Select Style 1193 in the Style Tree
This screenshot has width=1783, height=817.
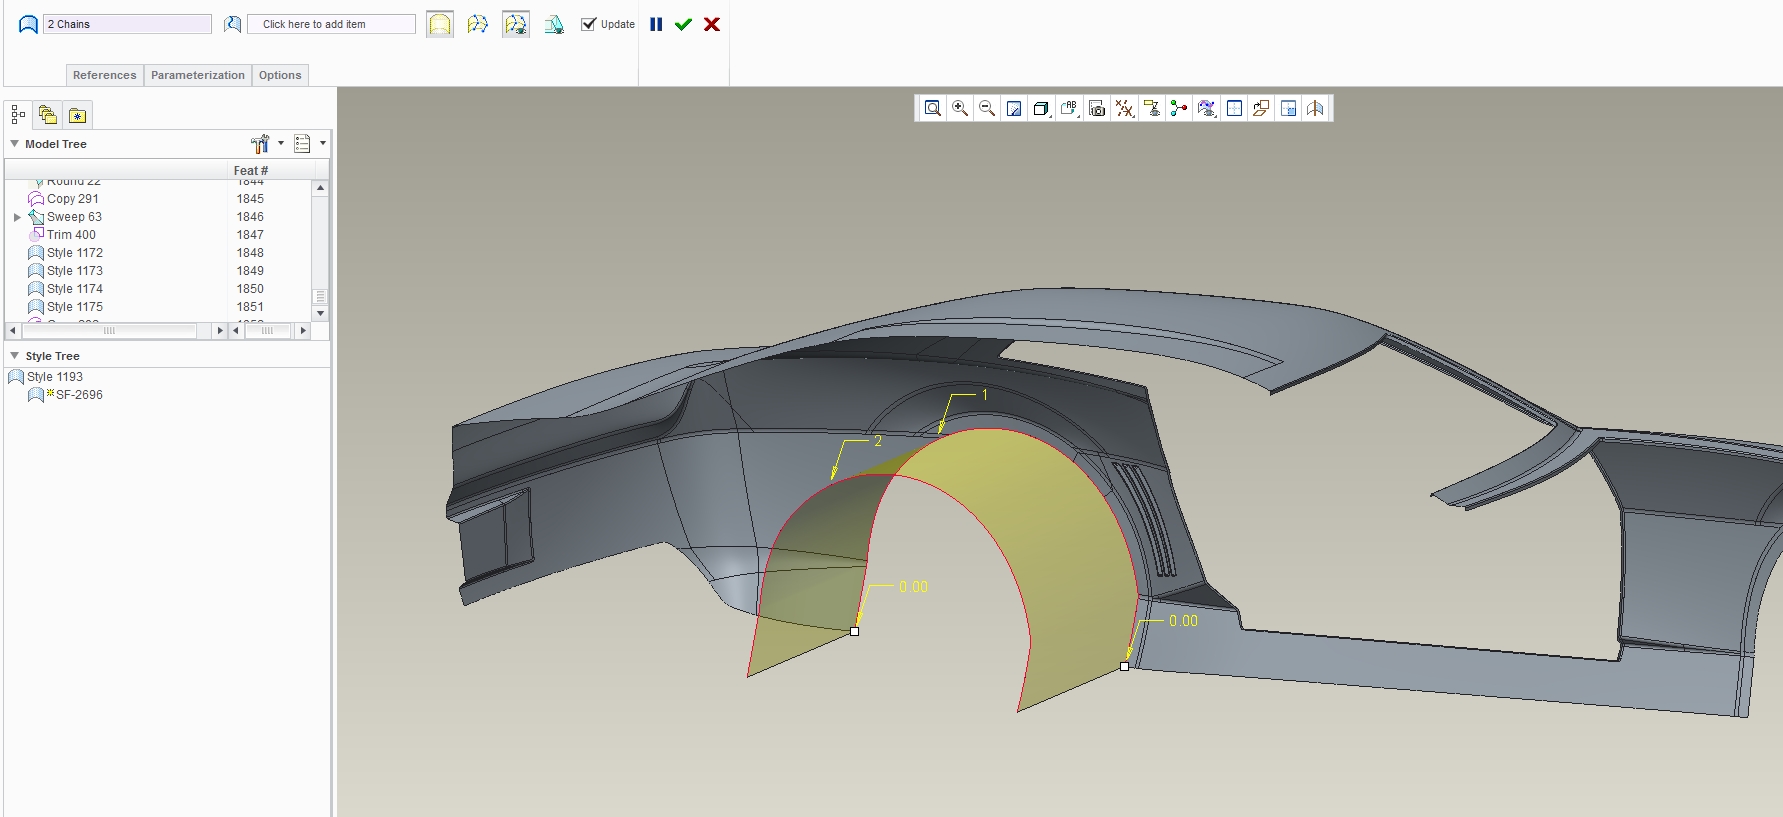tap(55, 377)
